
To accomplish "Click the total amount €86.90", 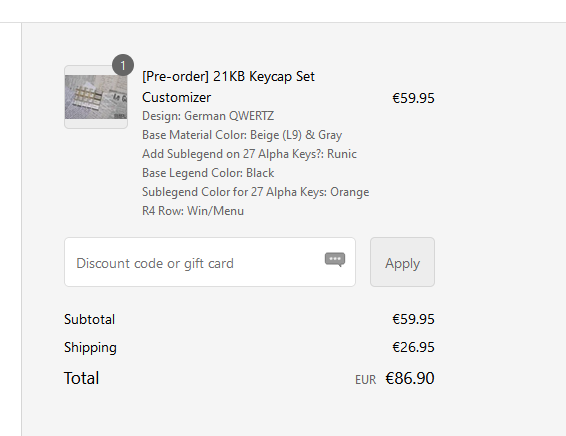I will pos(410,378).
